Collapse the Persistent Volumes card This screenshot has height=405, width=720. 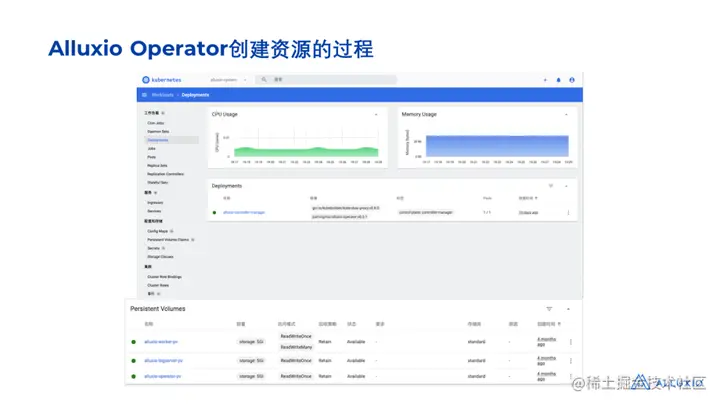coord(568,309)
